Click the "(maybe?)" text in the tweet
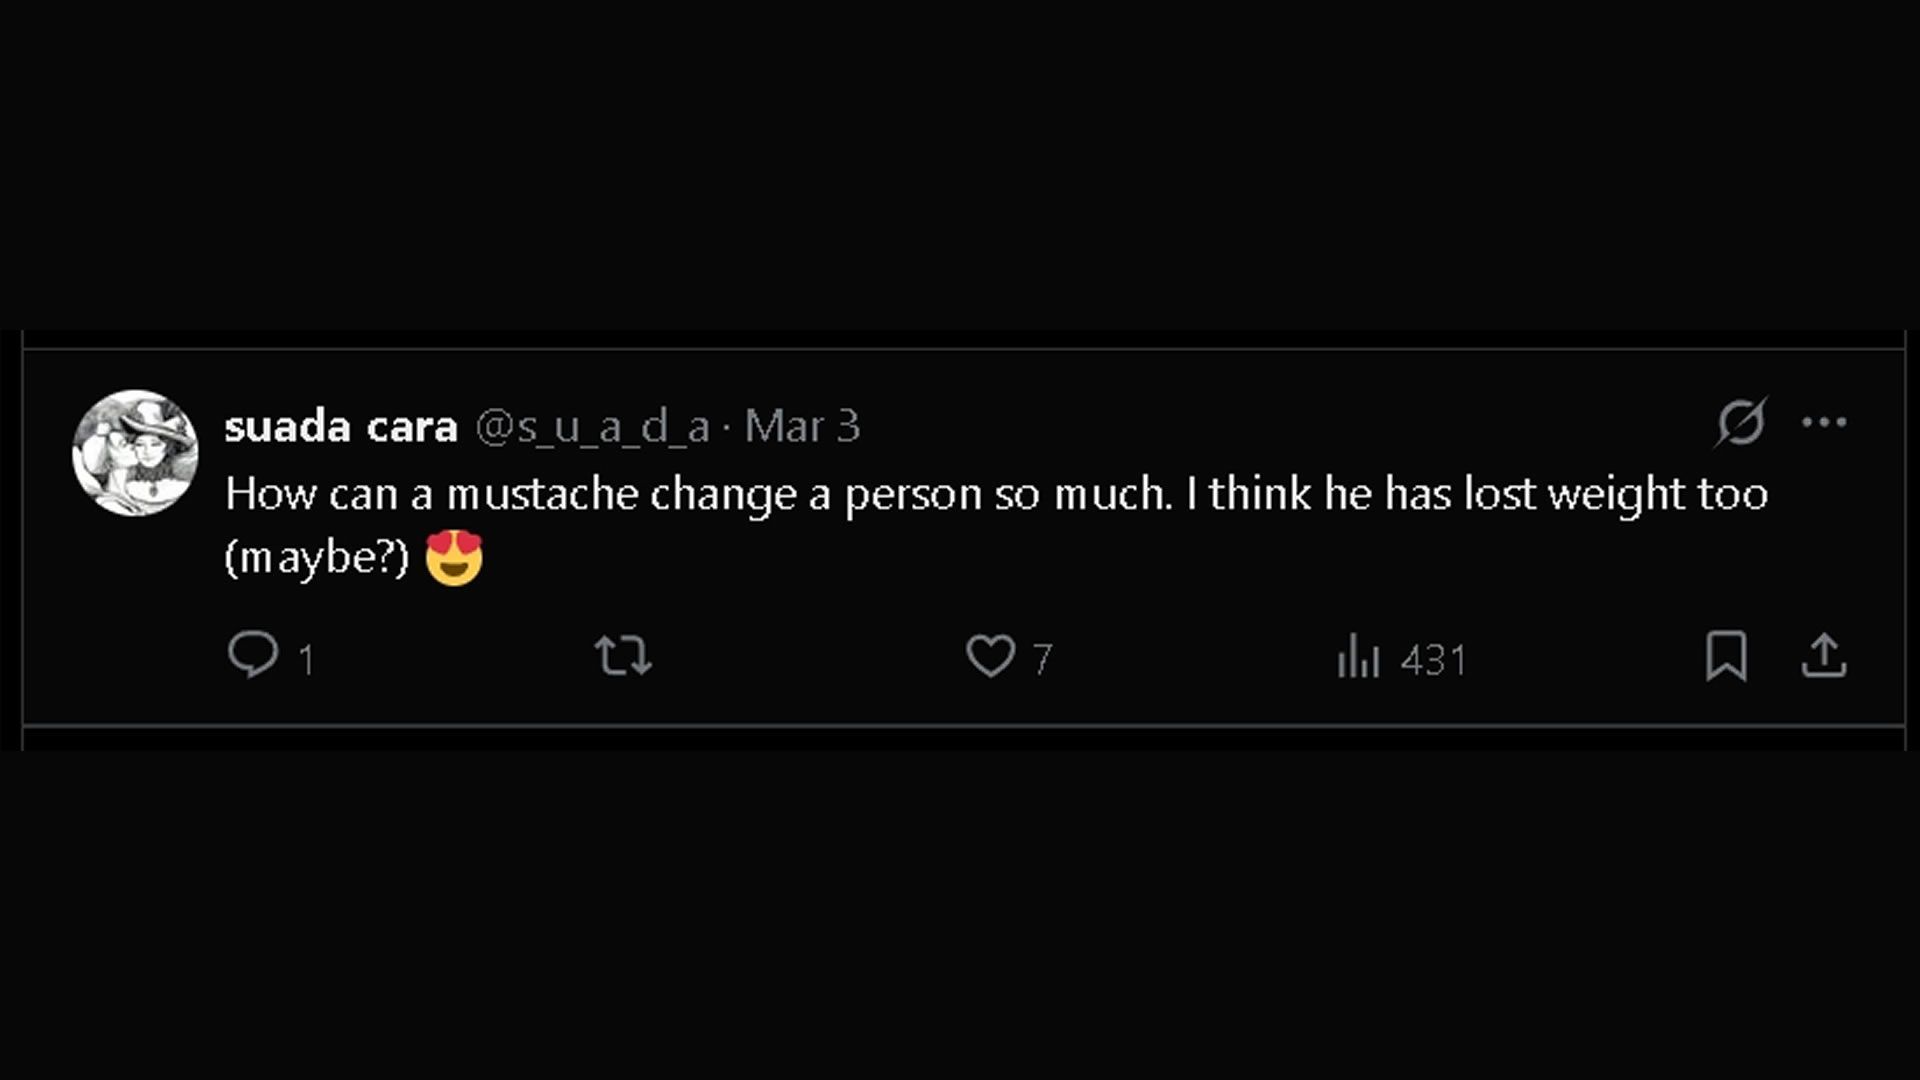This screenshot has height=1080, width=1920. tap(317, 558)
